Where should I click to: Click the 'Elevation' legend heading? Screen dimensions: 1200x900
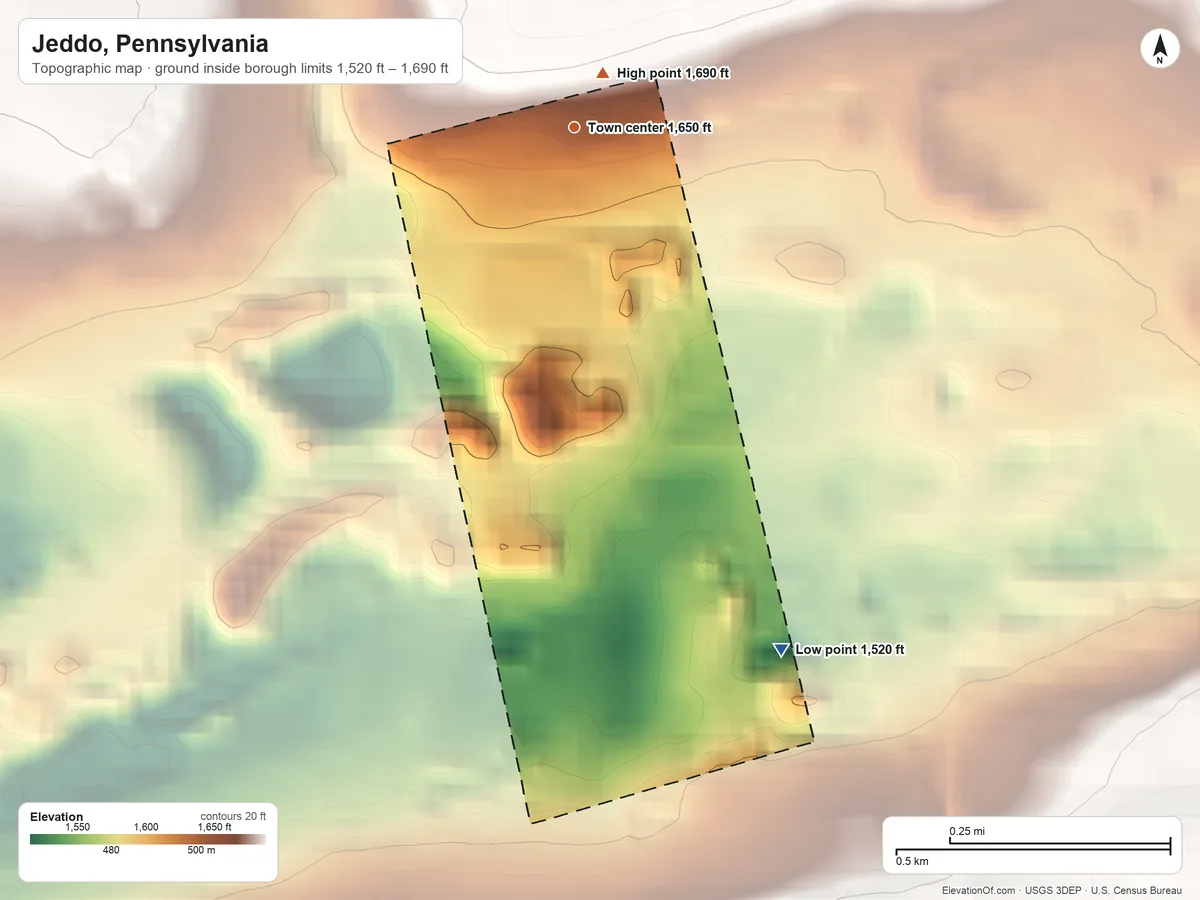point(57,817)
